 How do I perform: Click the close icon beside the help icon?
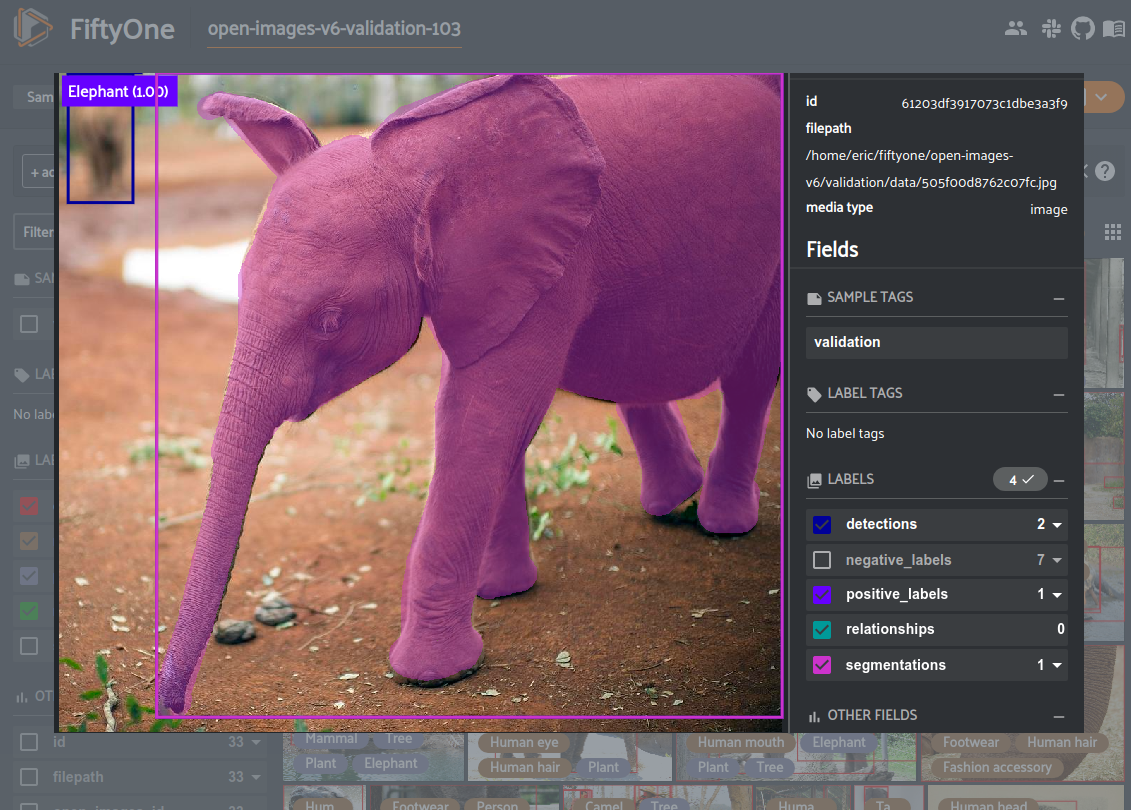point(1082,170)
